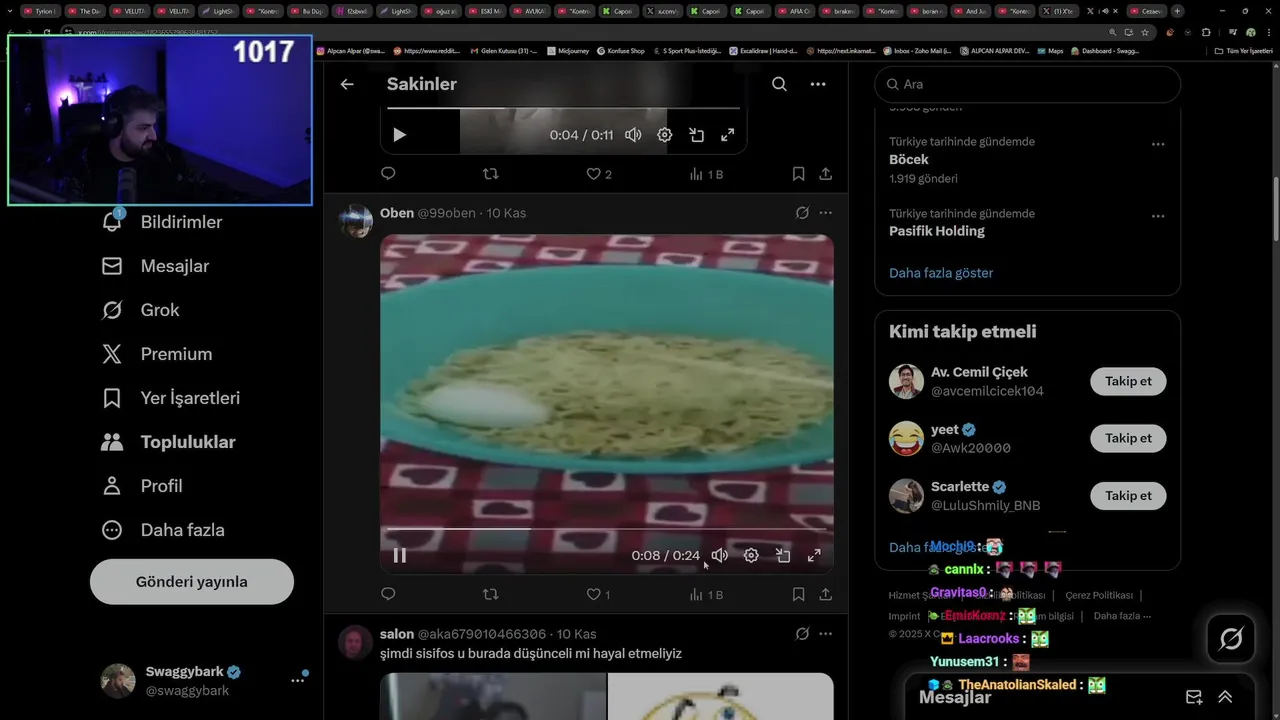Image resolution: width=1280 pixels, height=720 pixels.
Task: Expand noodle video to fullscreen
Action: point(814,556)
